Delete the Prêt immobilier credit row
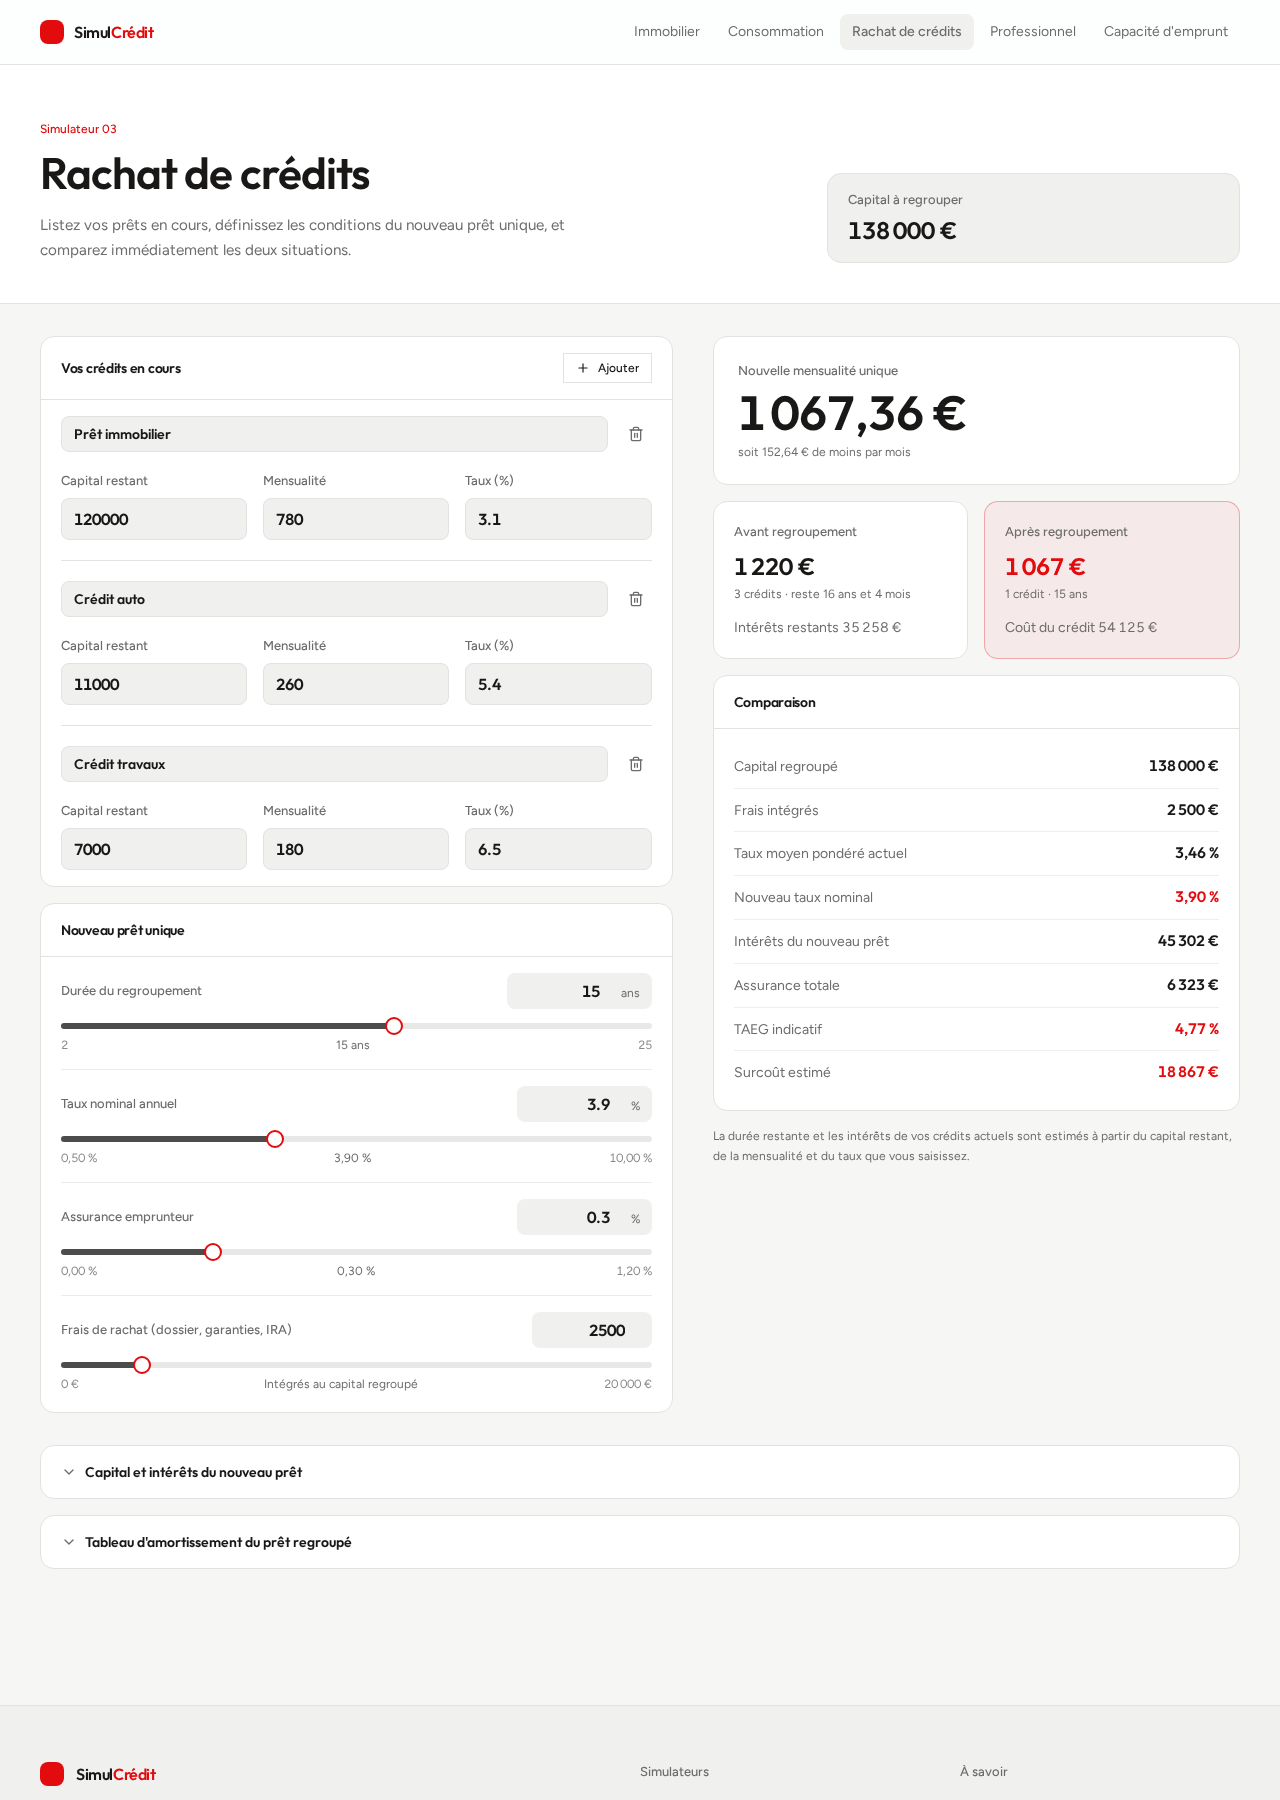1280x1800 pixels. [x=636, y=434]
